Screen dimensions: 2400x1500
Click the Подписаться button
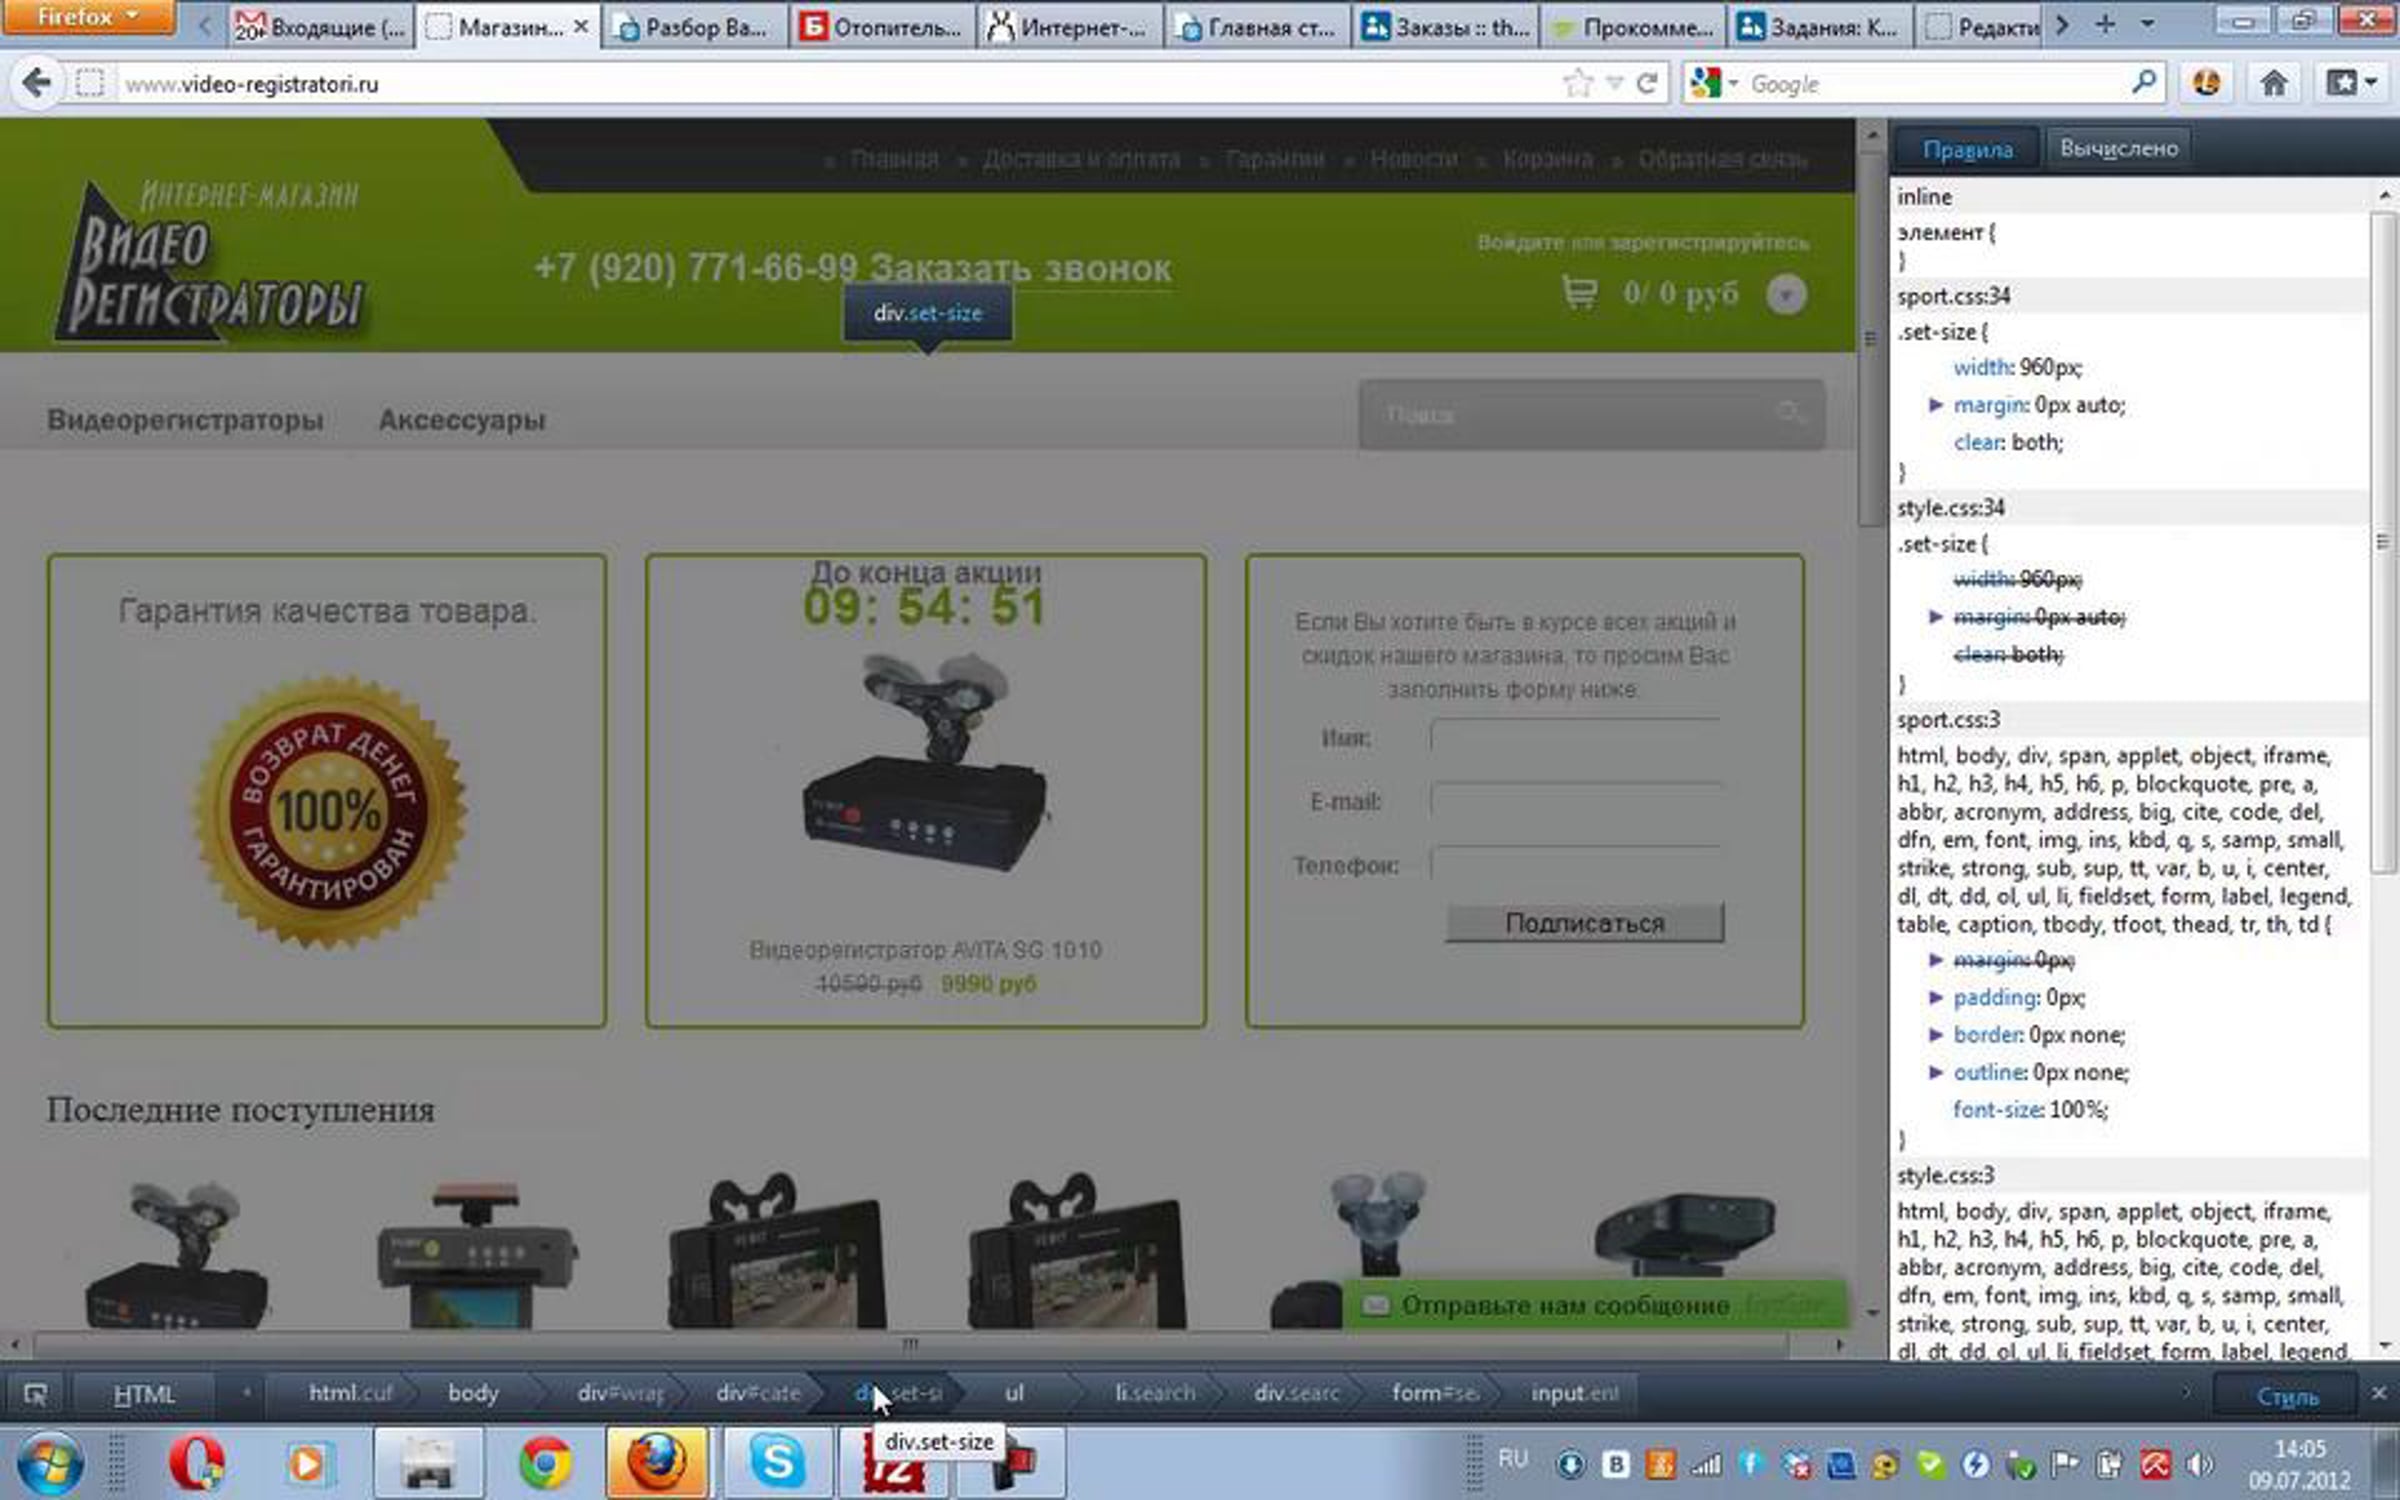(x=1584, y=923)
